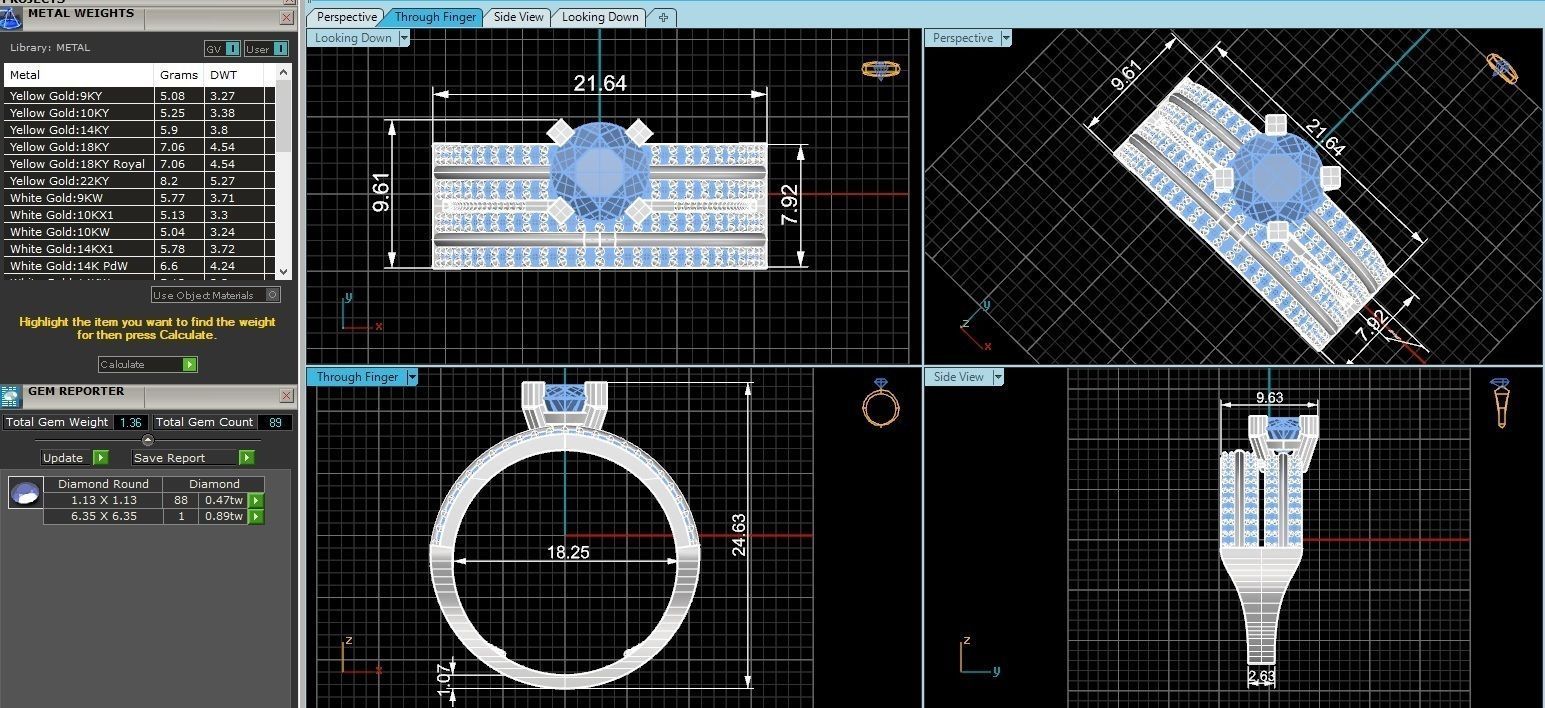Click 18.25 inner diameter dimension label
Viewport: 1545px width, 708px height.
pos(567,552)
